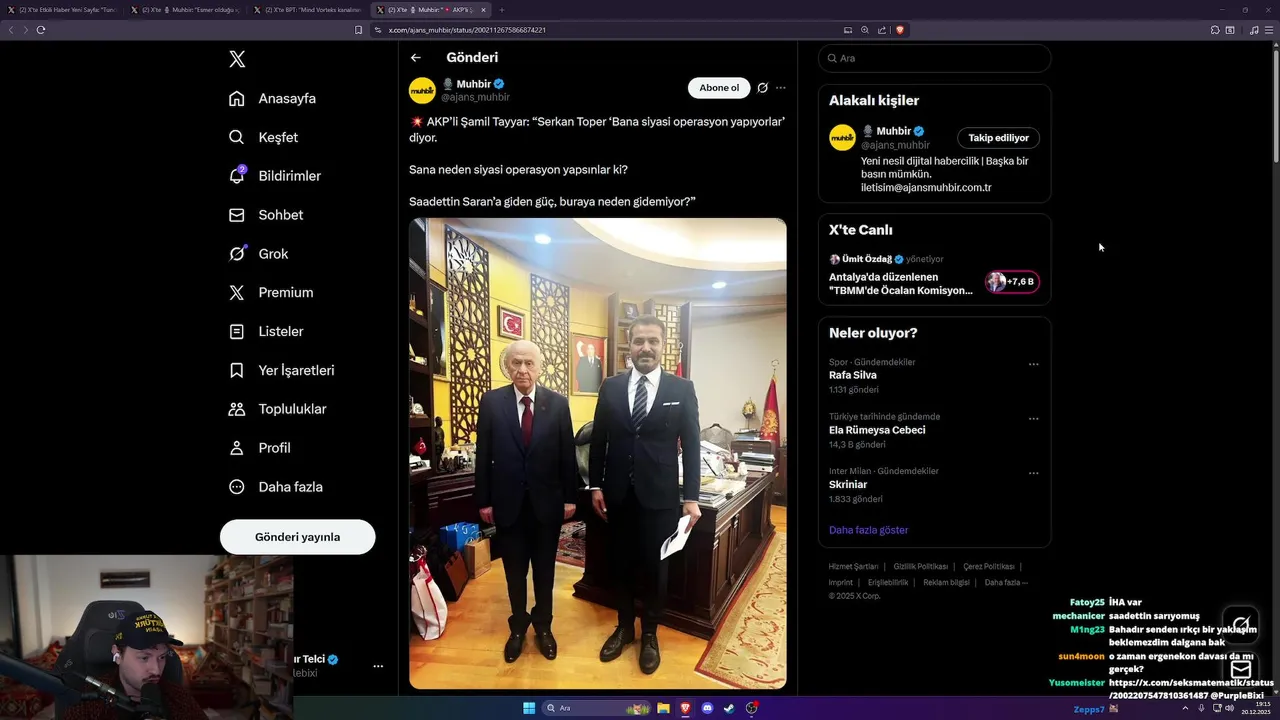This screenshot has height=720, width=1280.
Task: Open Steam from taskbar
Action: coord(729,708)
